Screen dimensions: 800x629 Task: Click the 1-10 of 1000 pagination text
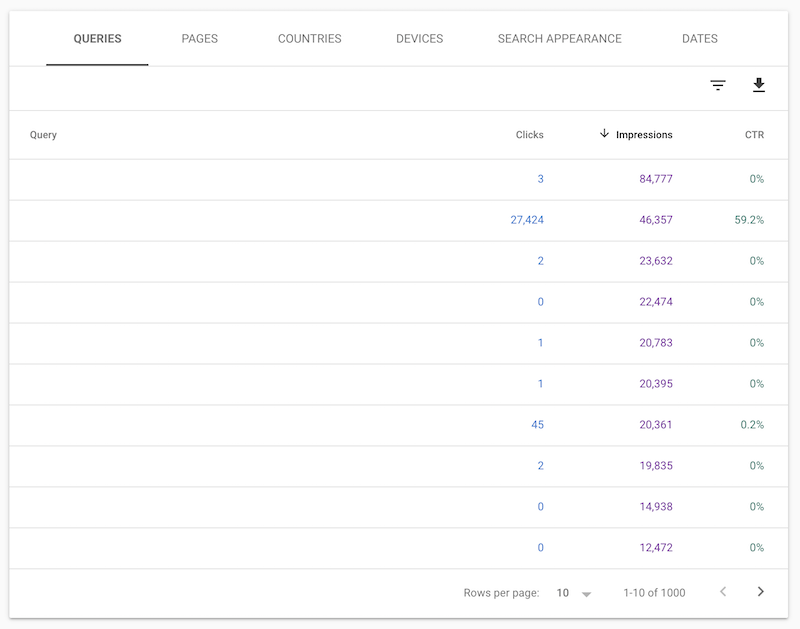tap(654, 593)
